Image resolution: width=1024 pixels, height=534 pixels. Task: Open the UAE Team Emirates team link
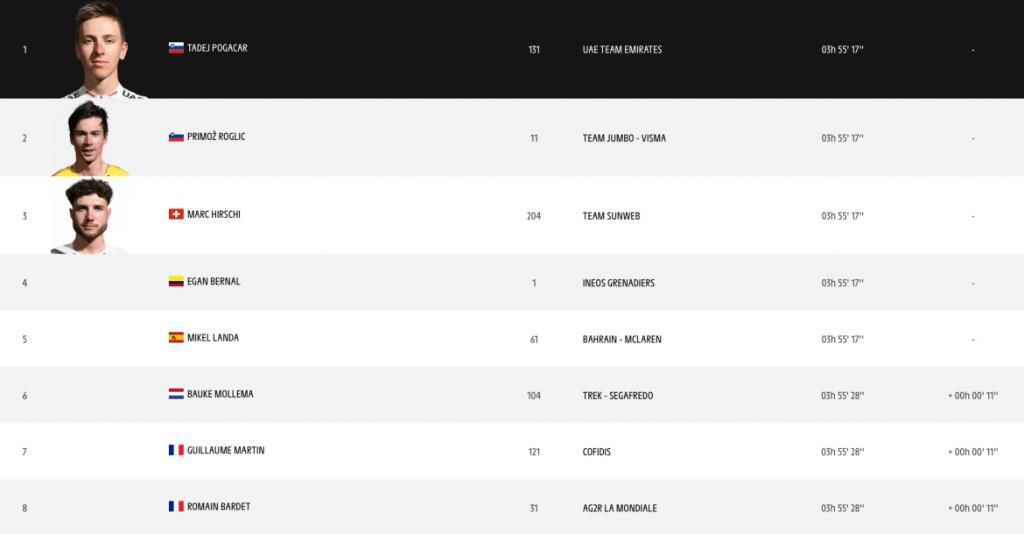(622, 50)
